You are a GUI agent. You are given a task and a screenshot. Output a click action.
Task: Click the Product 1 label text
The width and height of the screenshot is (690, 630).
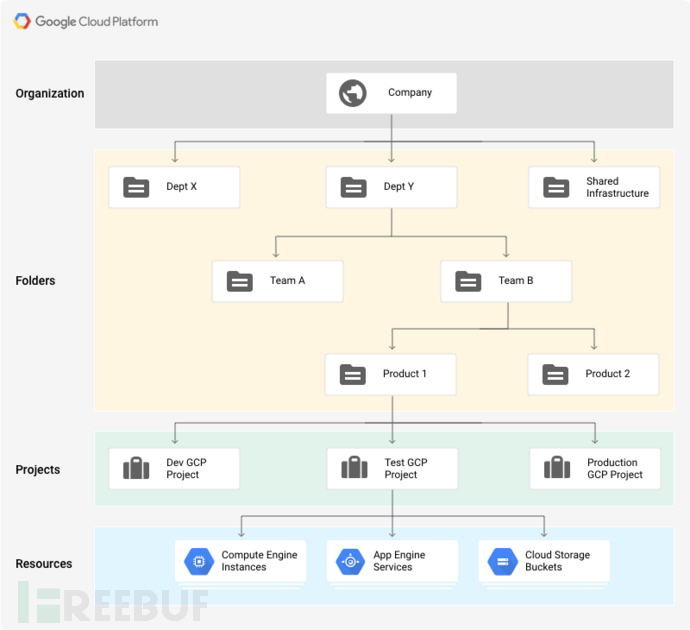point(404,374)
